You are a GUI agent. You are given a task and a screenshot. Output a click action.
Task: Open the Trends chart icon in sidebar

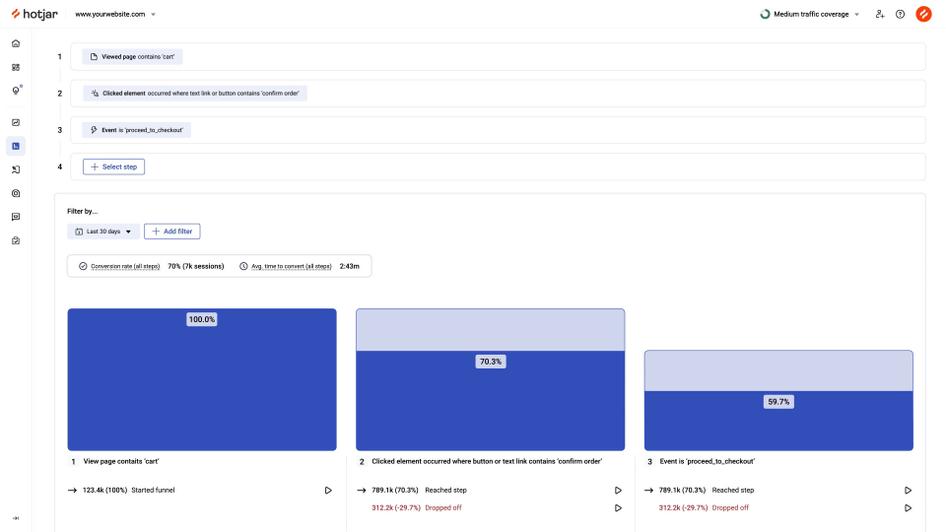tap(16, 123)
